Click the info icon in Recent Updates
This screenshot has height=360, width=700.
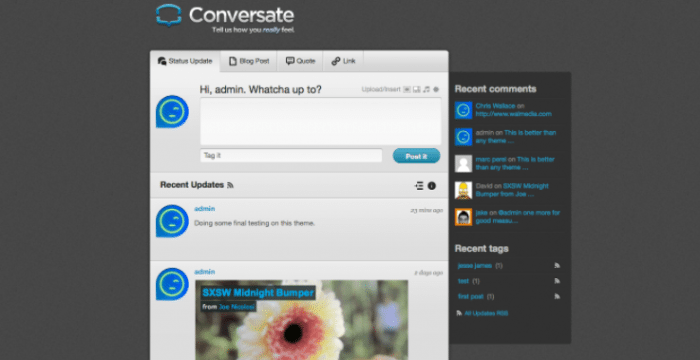[432, 186]
